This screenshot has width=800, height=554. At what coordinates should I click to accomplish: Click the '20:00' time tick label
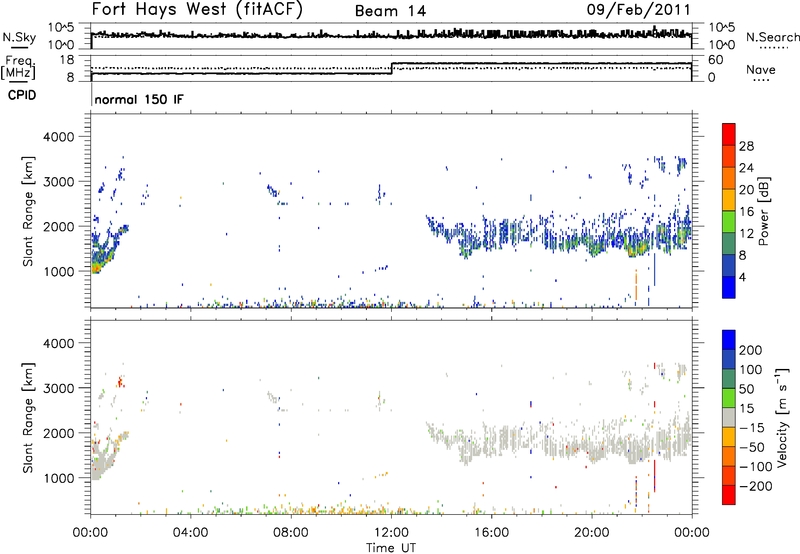(591, 532)
